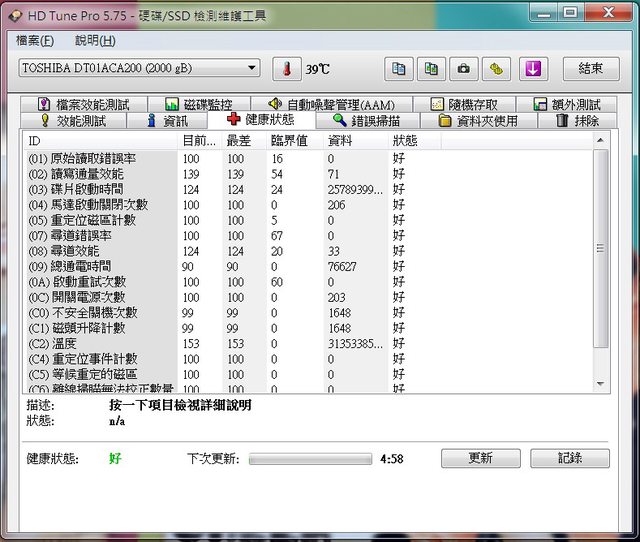Click the options gears icon

(496, 69)
